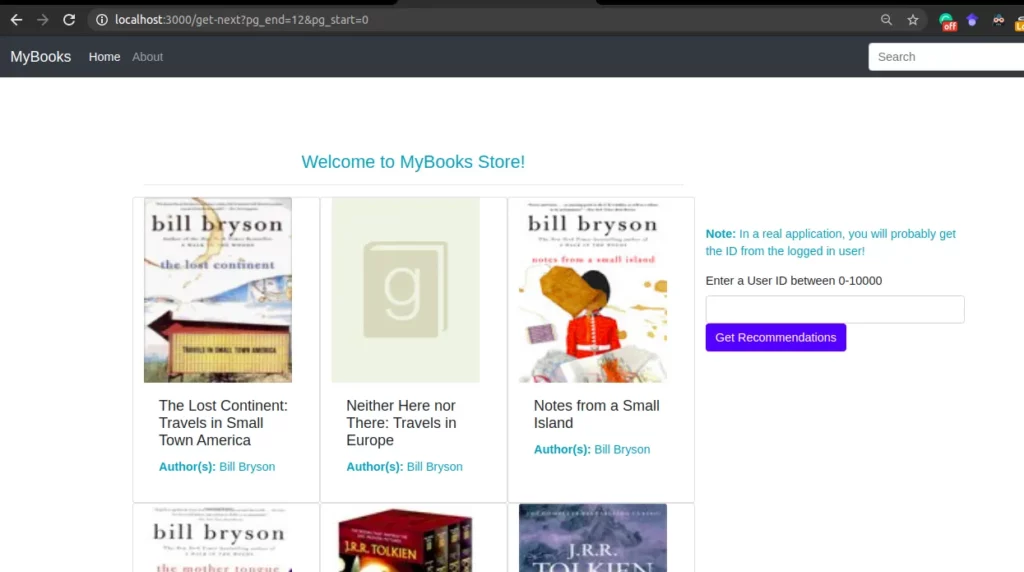Screen dimensions: 1024x572
Task: Open the MyBooks brand link
Action: (40, 57)
